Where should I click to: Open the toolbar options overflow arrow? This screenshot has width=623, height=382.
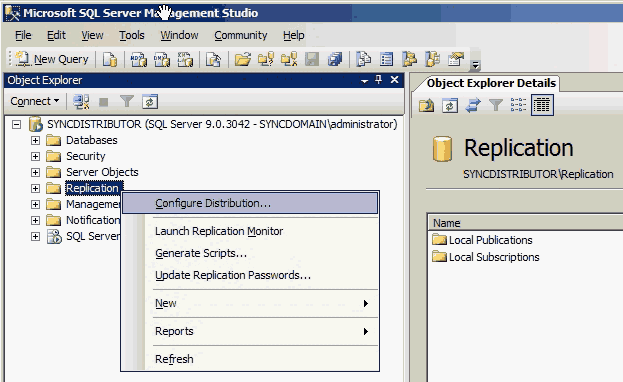475,64
